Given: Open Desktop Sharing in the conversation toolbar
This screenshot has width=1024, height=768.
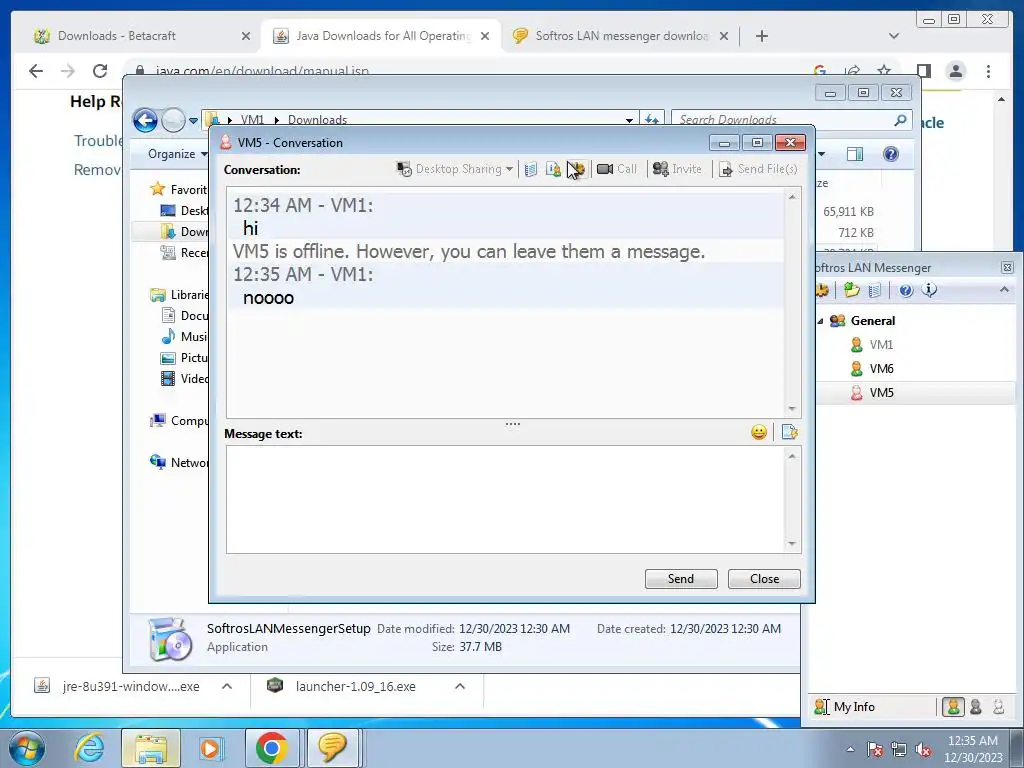Looking at the screenshot, I should coord(453,169).
